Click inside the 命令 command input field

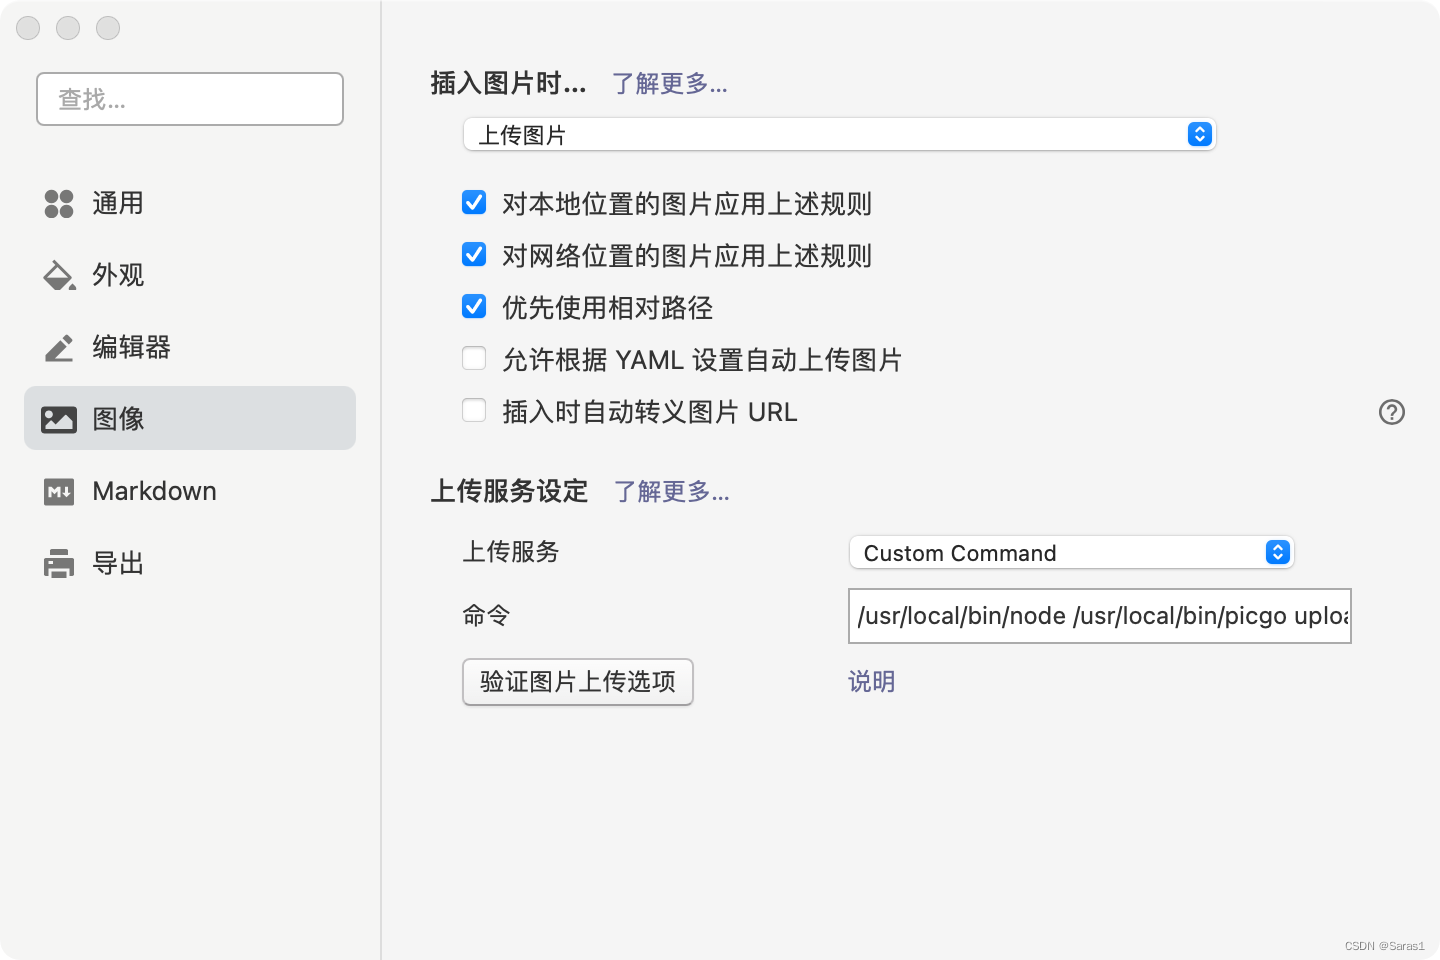[x=1098, y=616]
